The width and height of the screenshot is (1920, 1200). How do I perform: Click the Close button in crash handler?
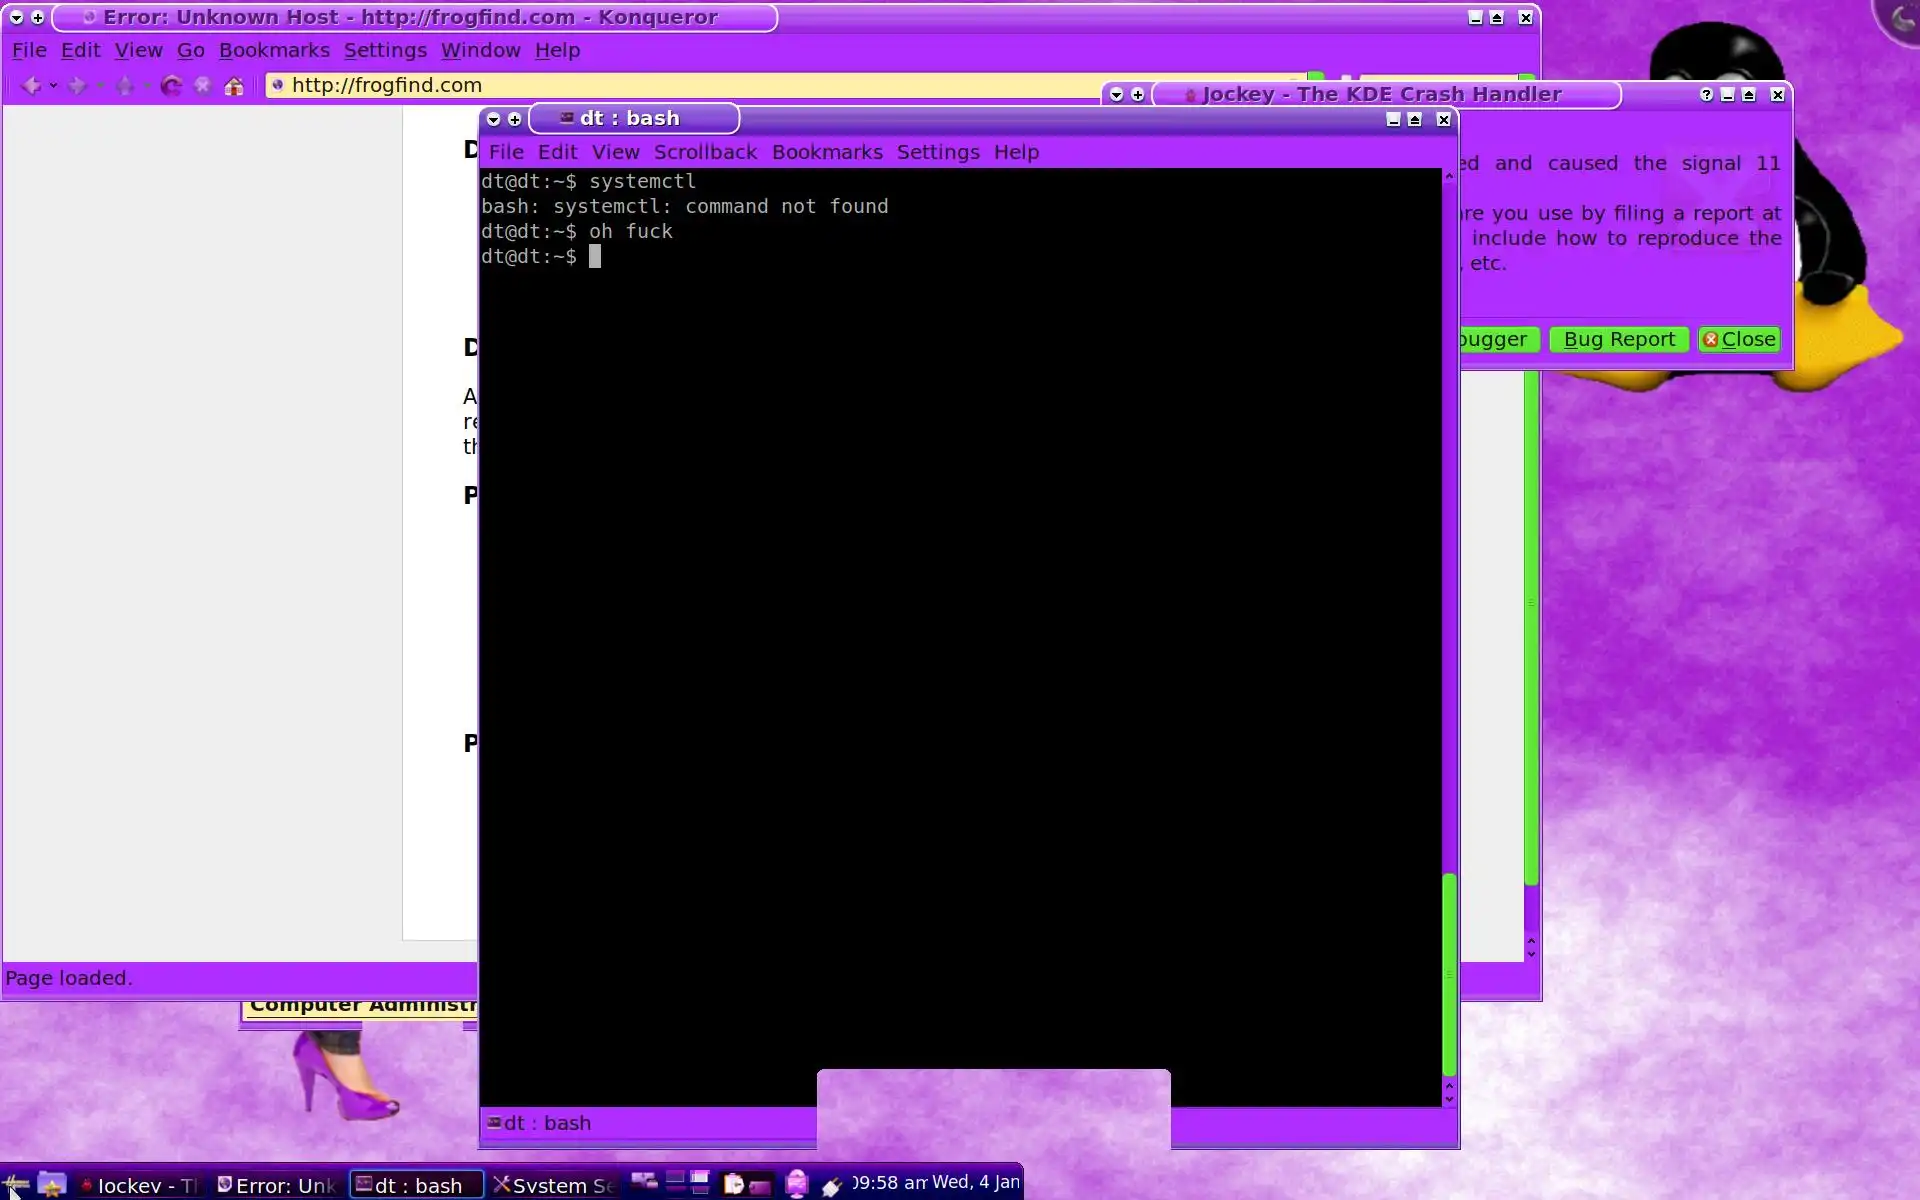[1739, 340]
